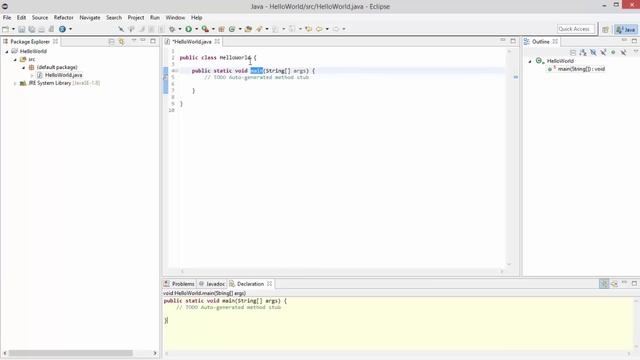Click the Run External Tools icon
This screenshot has width=640, height=360.
pos(205,29)
